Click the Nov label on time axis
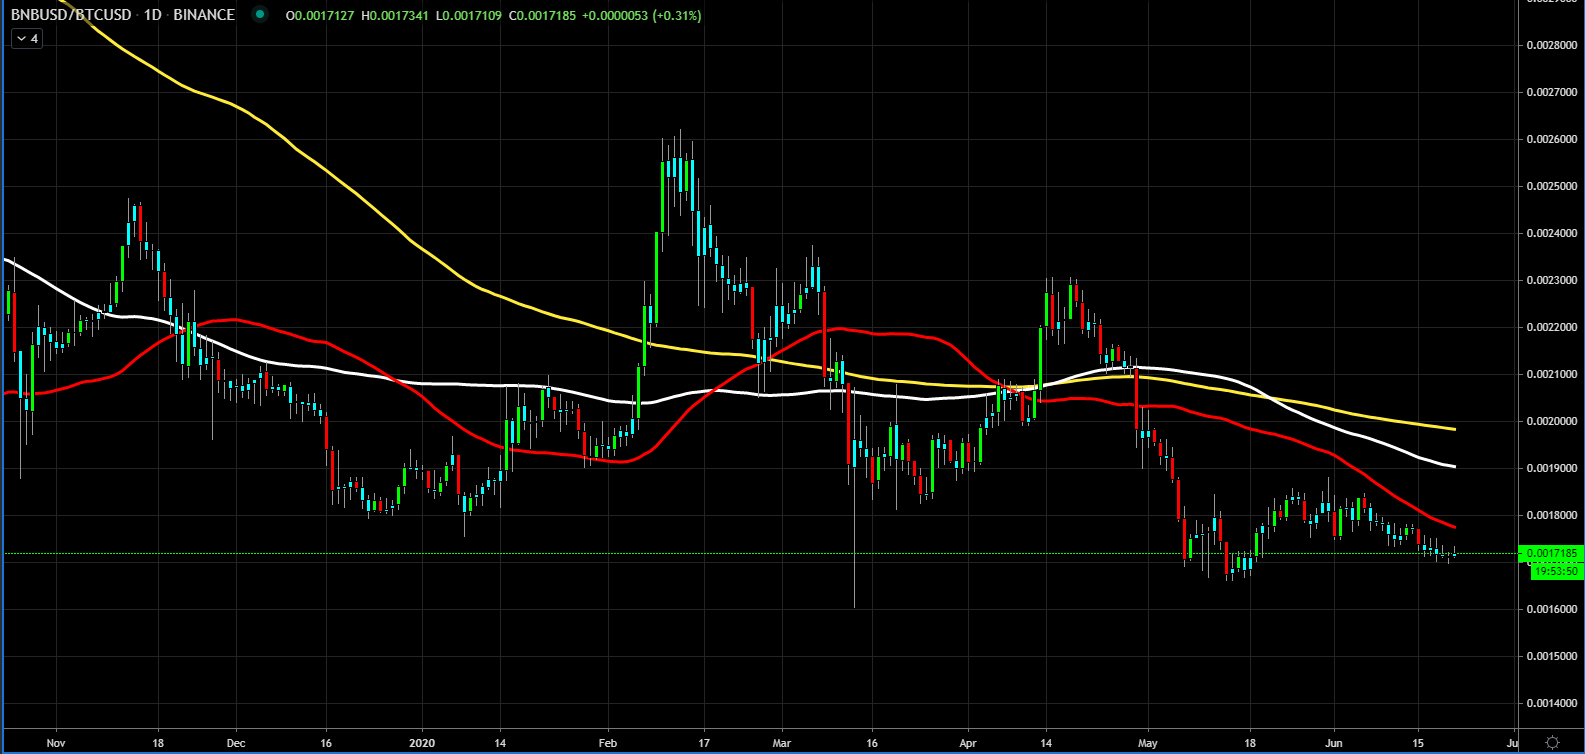Screen dimensions: 1585x754 tap(56, 743)
